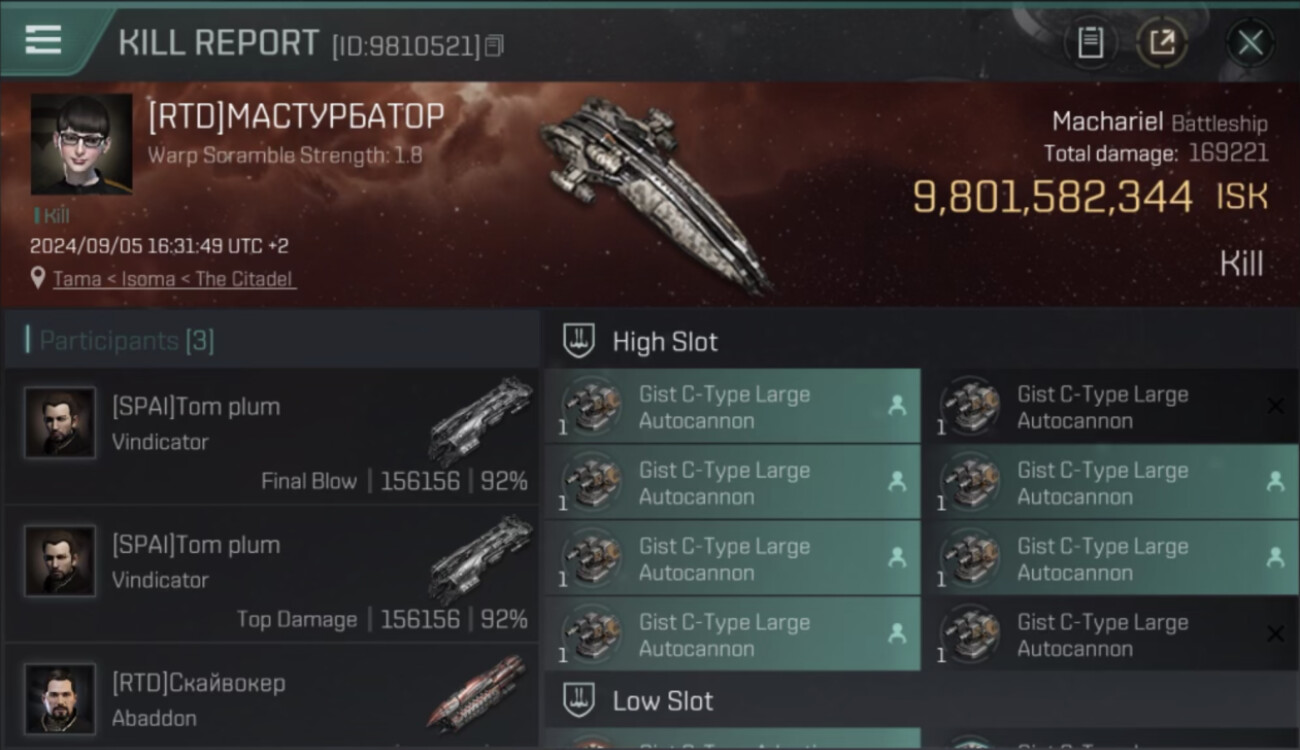Open the Скайвокер pilot portrait
Screen dimensions: 1300x750
[x=60, y=699]
